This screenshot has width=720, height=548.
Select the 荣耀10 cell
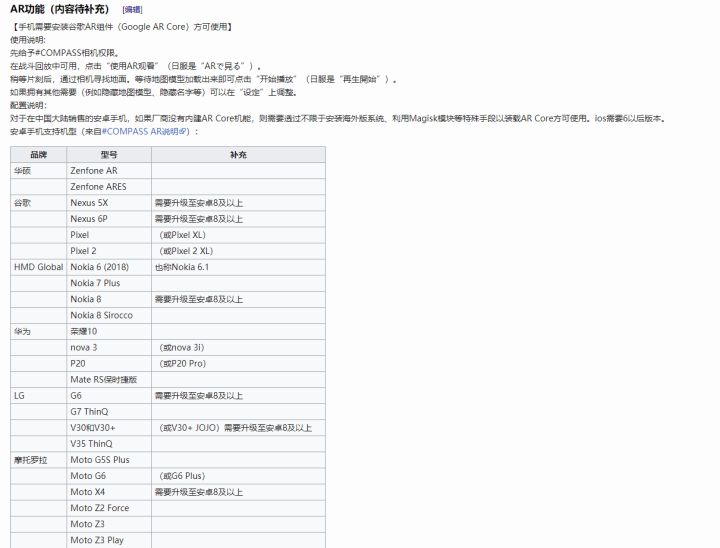109,332
